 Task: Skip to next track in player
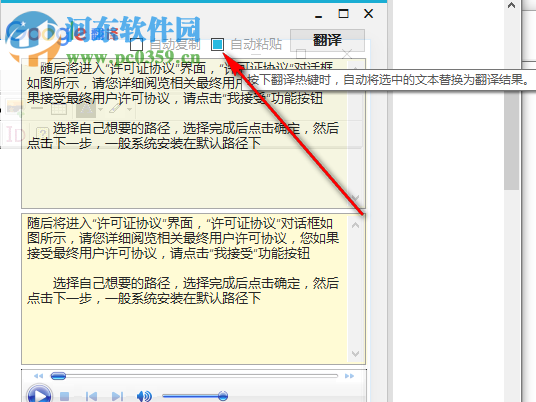[117, 397]
